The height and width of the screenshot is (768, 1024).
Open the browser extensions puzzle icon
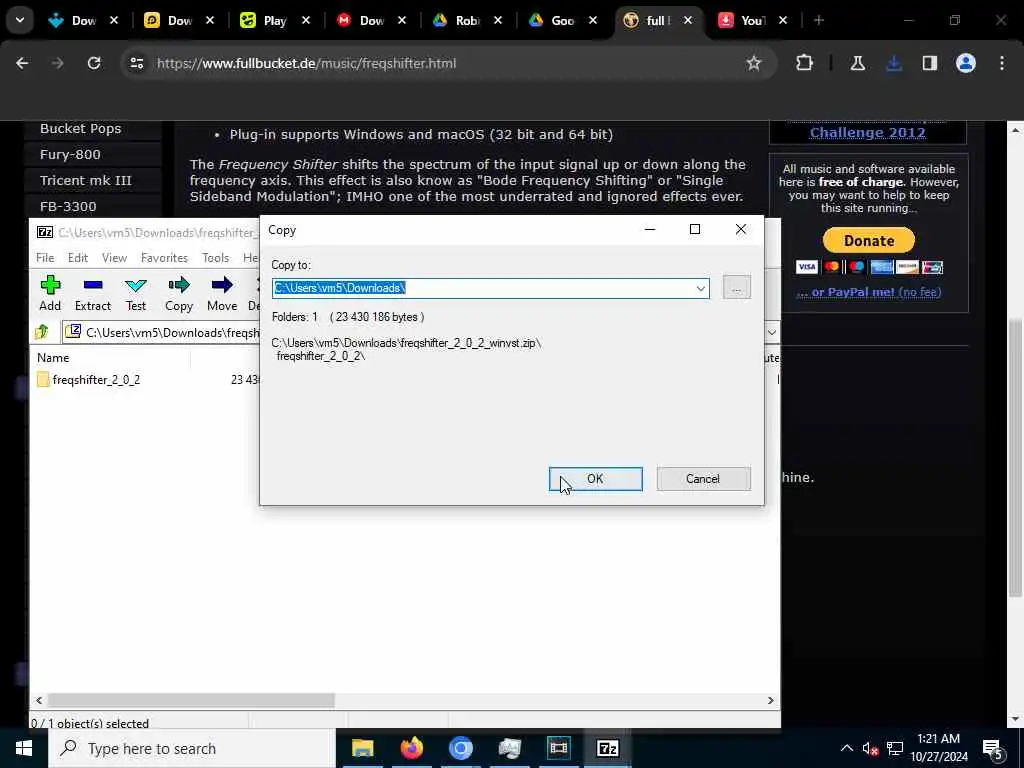pos(805,63)
